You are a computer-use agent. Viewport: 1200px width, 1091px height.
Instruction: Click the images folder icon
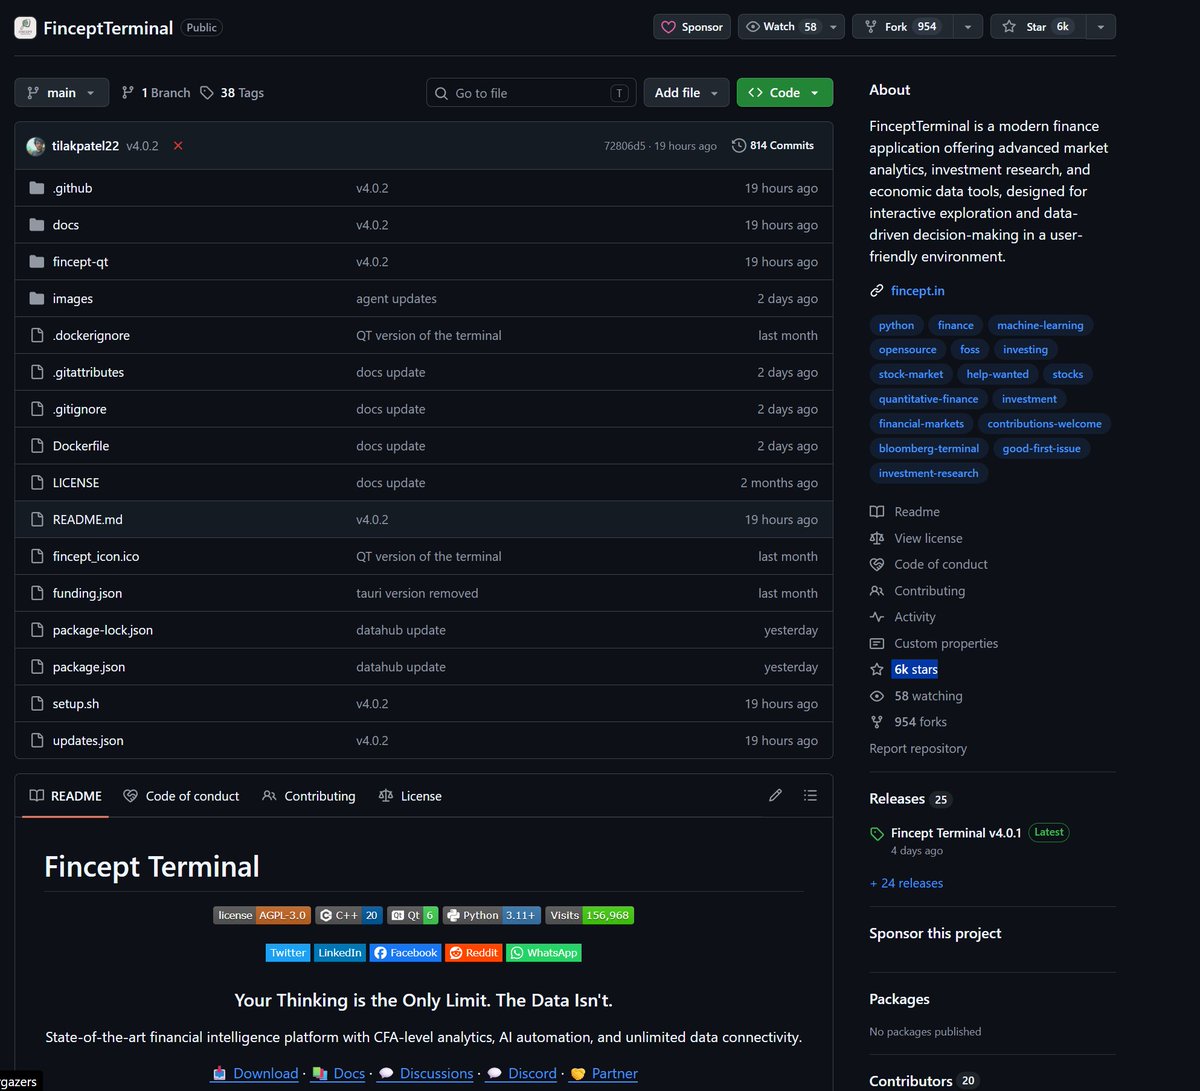(x=37, y=299)
